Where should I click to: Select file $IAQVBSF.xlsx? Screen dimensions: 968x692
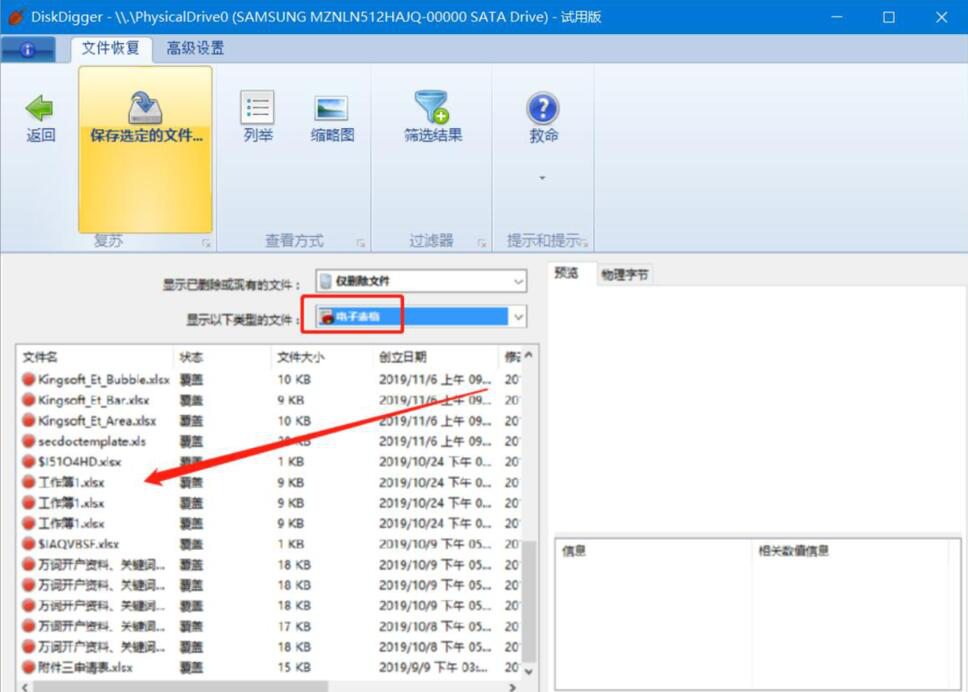tap(78, 544)
